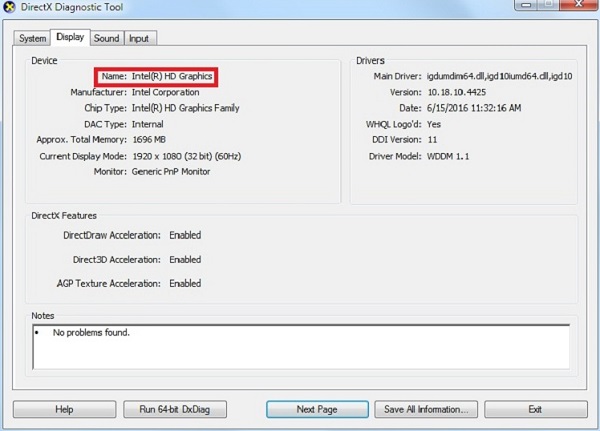Screen dimensions: 600x431
Task: Advance with the Next Page button
Action: pyautogui.click(x=317, y=409)
